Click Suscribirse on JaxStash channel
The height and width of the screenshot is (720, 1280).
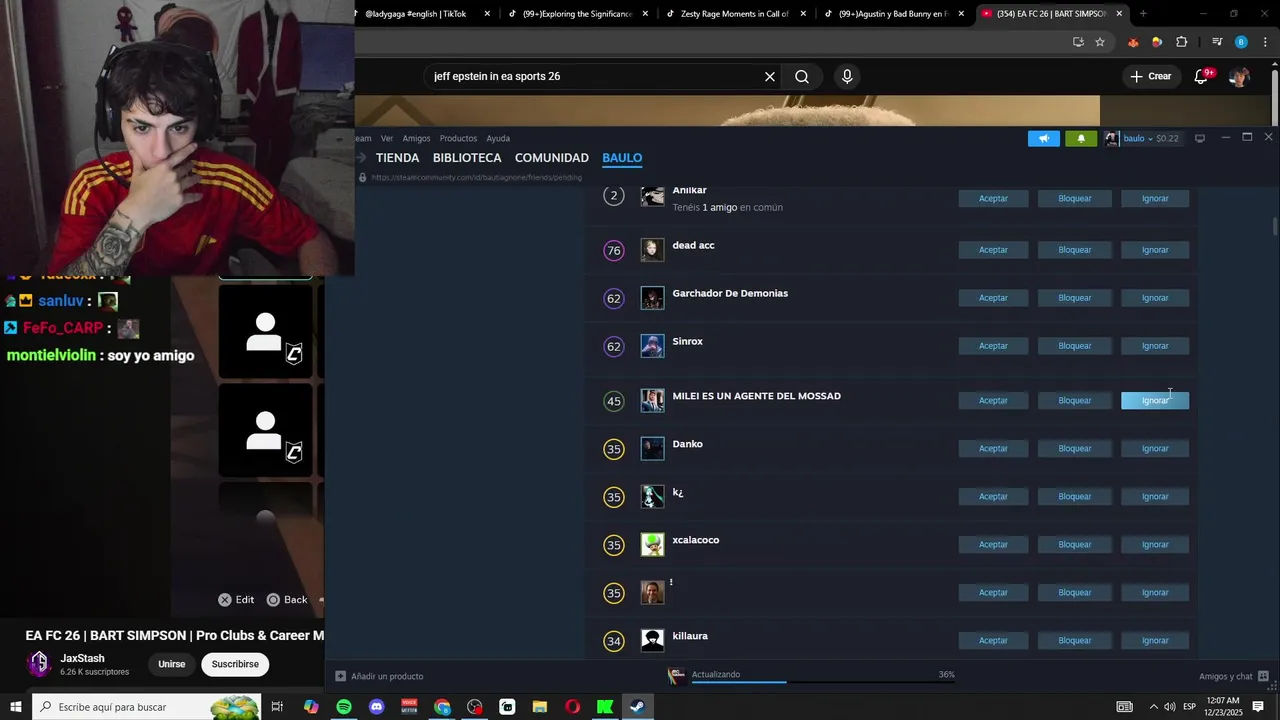click(x=235, y=664)
